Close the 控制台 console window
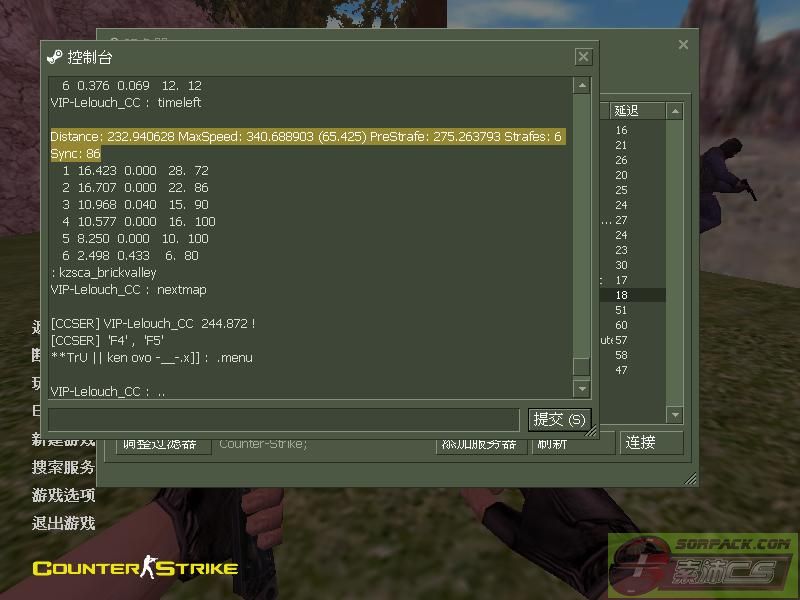Image resolution: width=800 pixels, height=600 pixels. [x=583, y=57]
